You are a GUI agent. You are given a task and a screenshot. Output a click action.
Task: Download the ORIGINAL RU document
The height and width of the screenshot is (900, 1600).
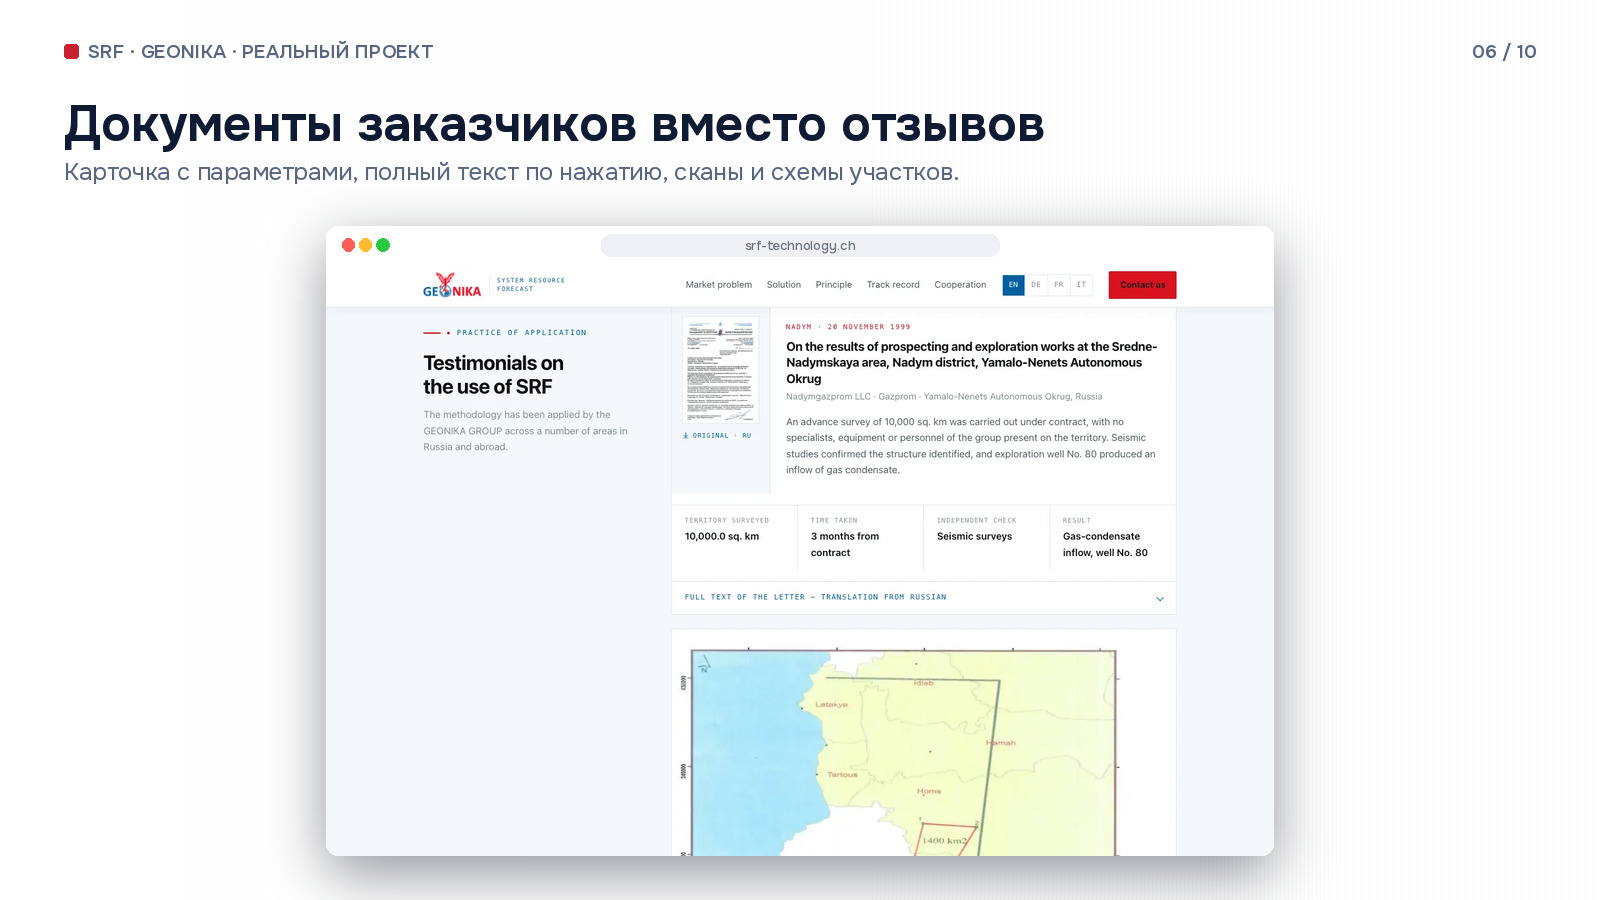tap(717, 436)
